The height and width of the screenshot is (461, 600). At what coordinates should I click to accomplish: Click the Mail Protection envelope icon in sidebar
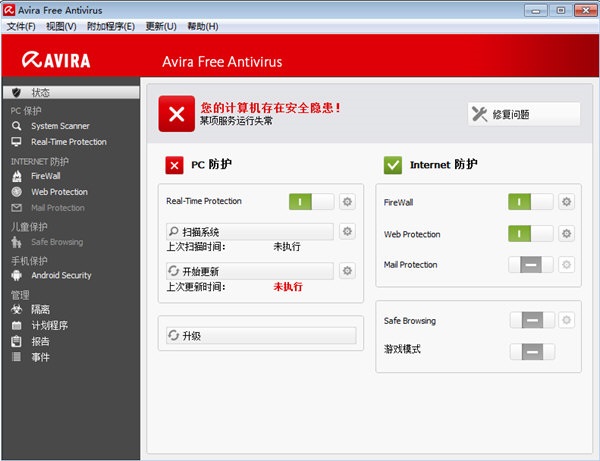tap(16, 208)
